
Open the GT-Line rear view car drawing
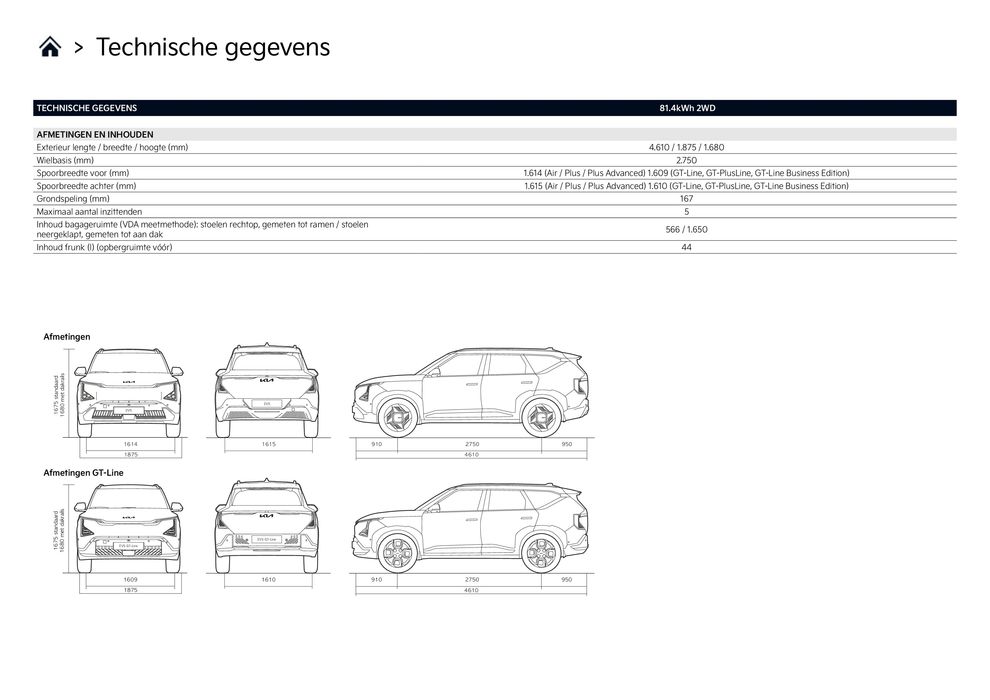click(267, 525)
